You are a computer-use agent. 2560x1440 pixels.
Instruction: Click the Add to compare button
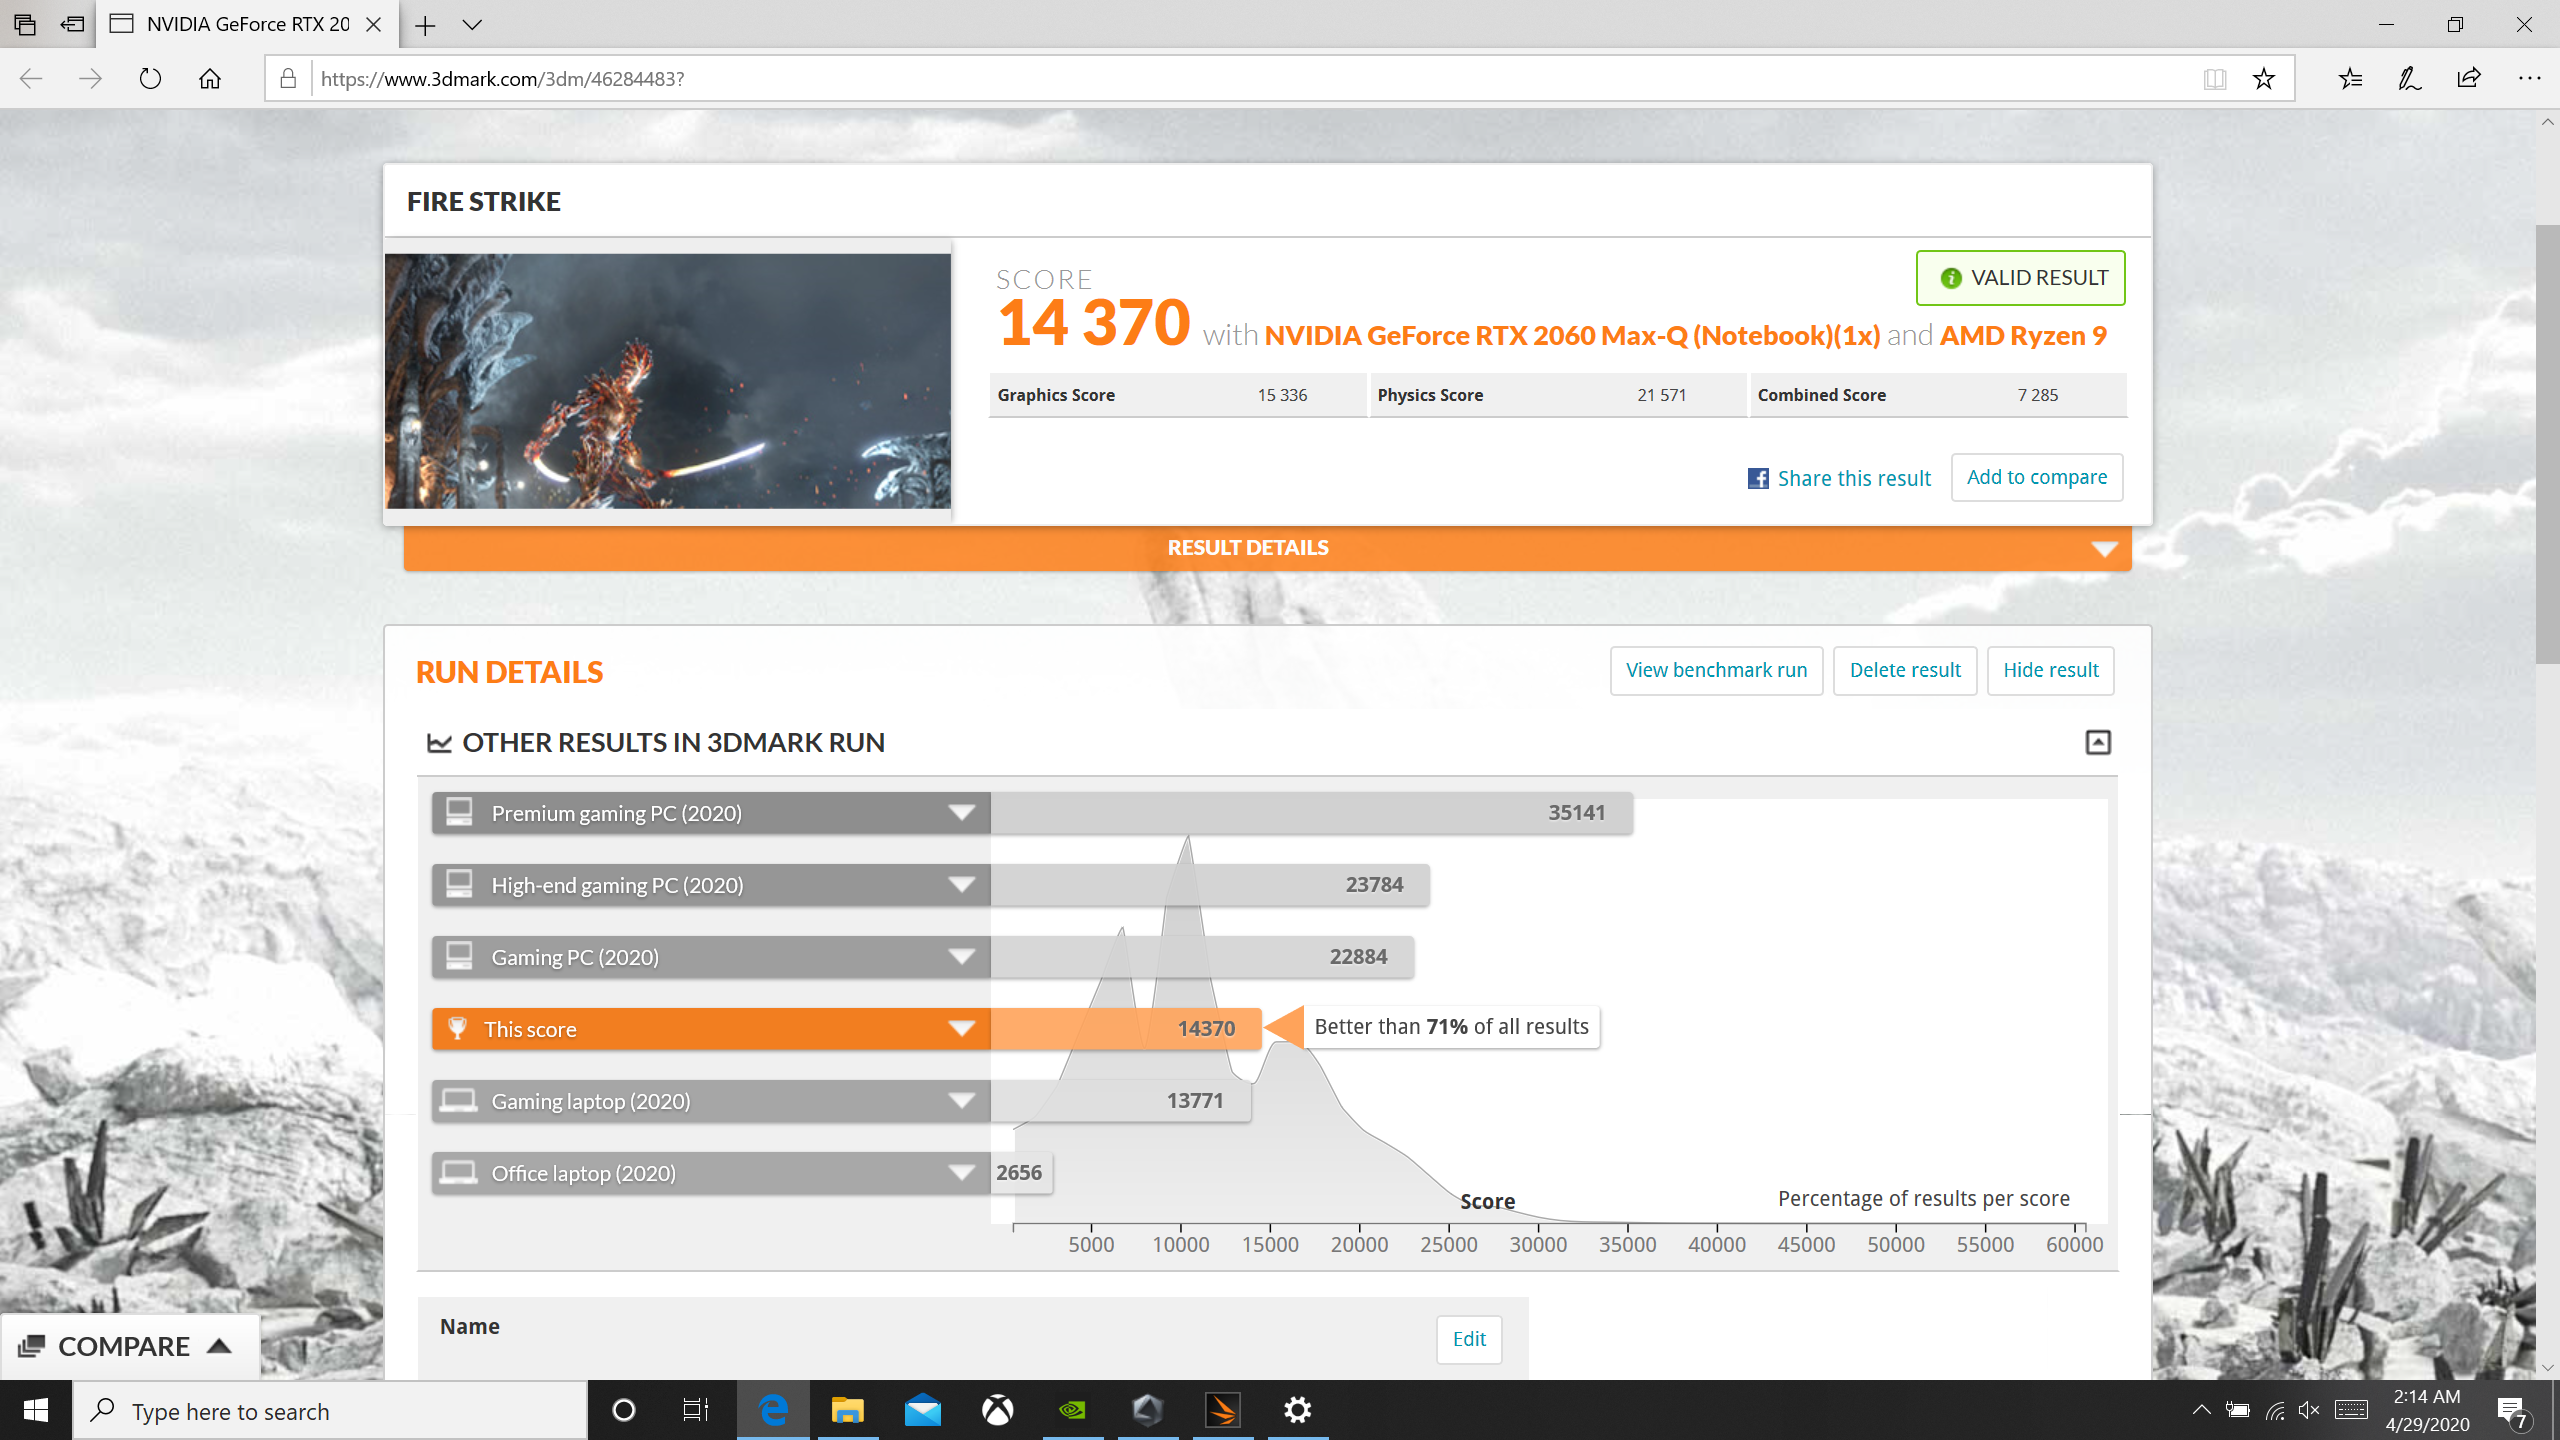pyautogui.click(x=2037, y=477)
